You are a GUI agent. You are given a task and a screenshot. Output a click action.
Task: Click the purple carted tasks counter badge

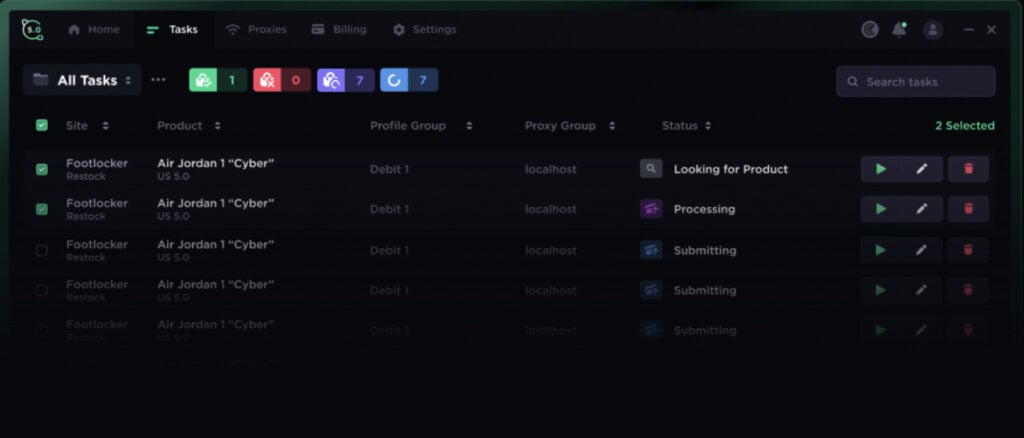click(345, 80)
